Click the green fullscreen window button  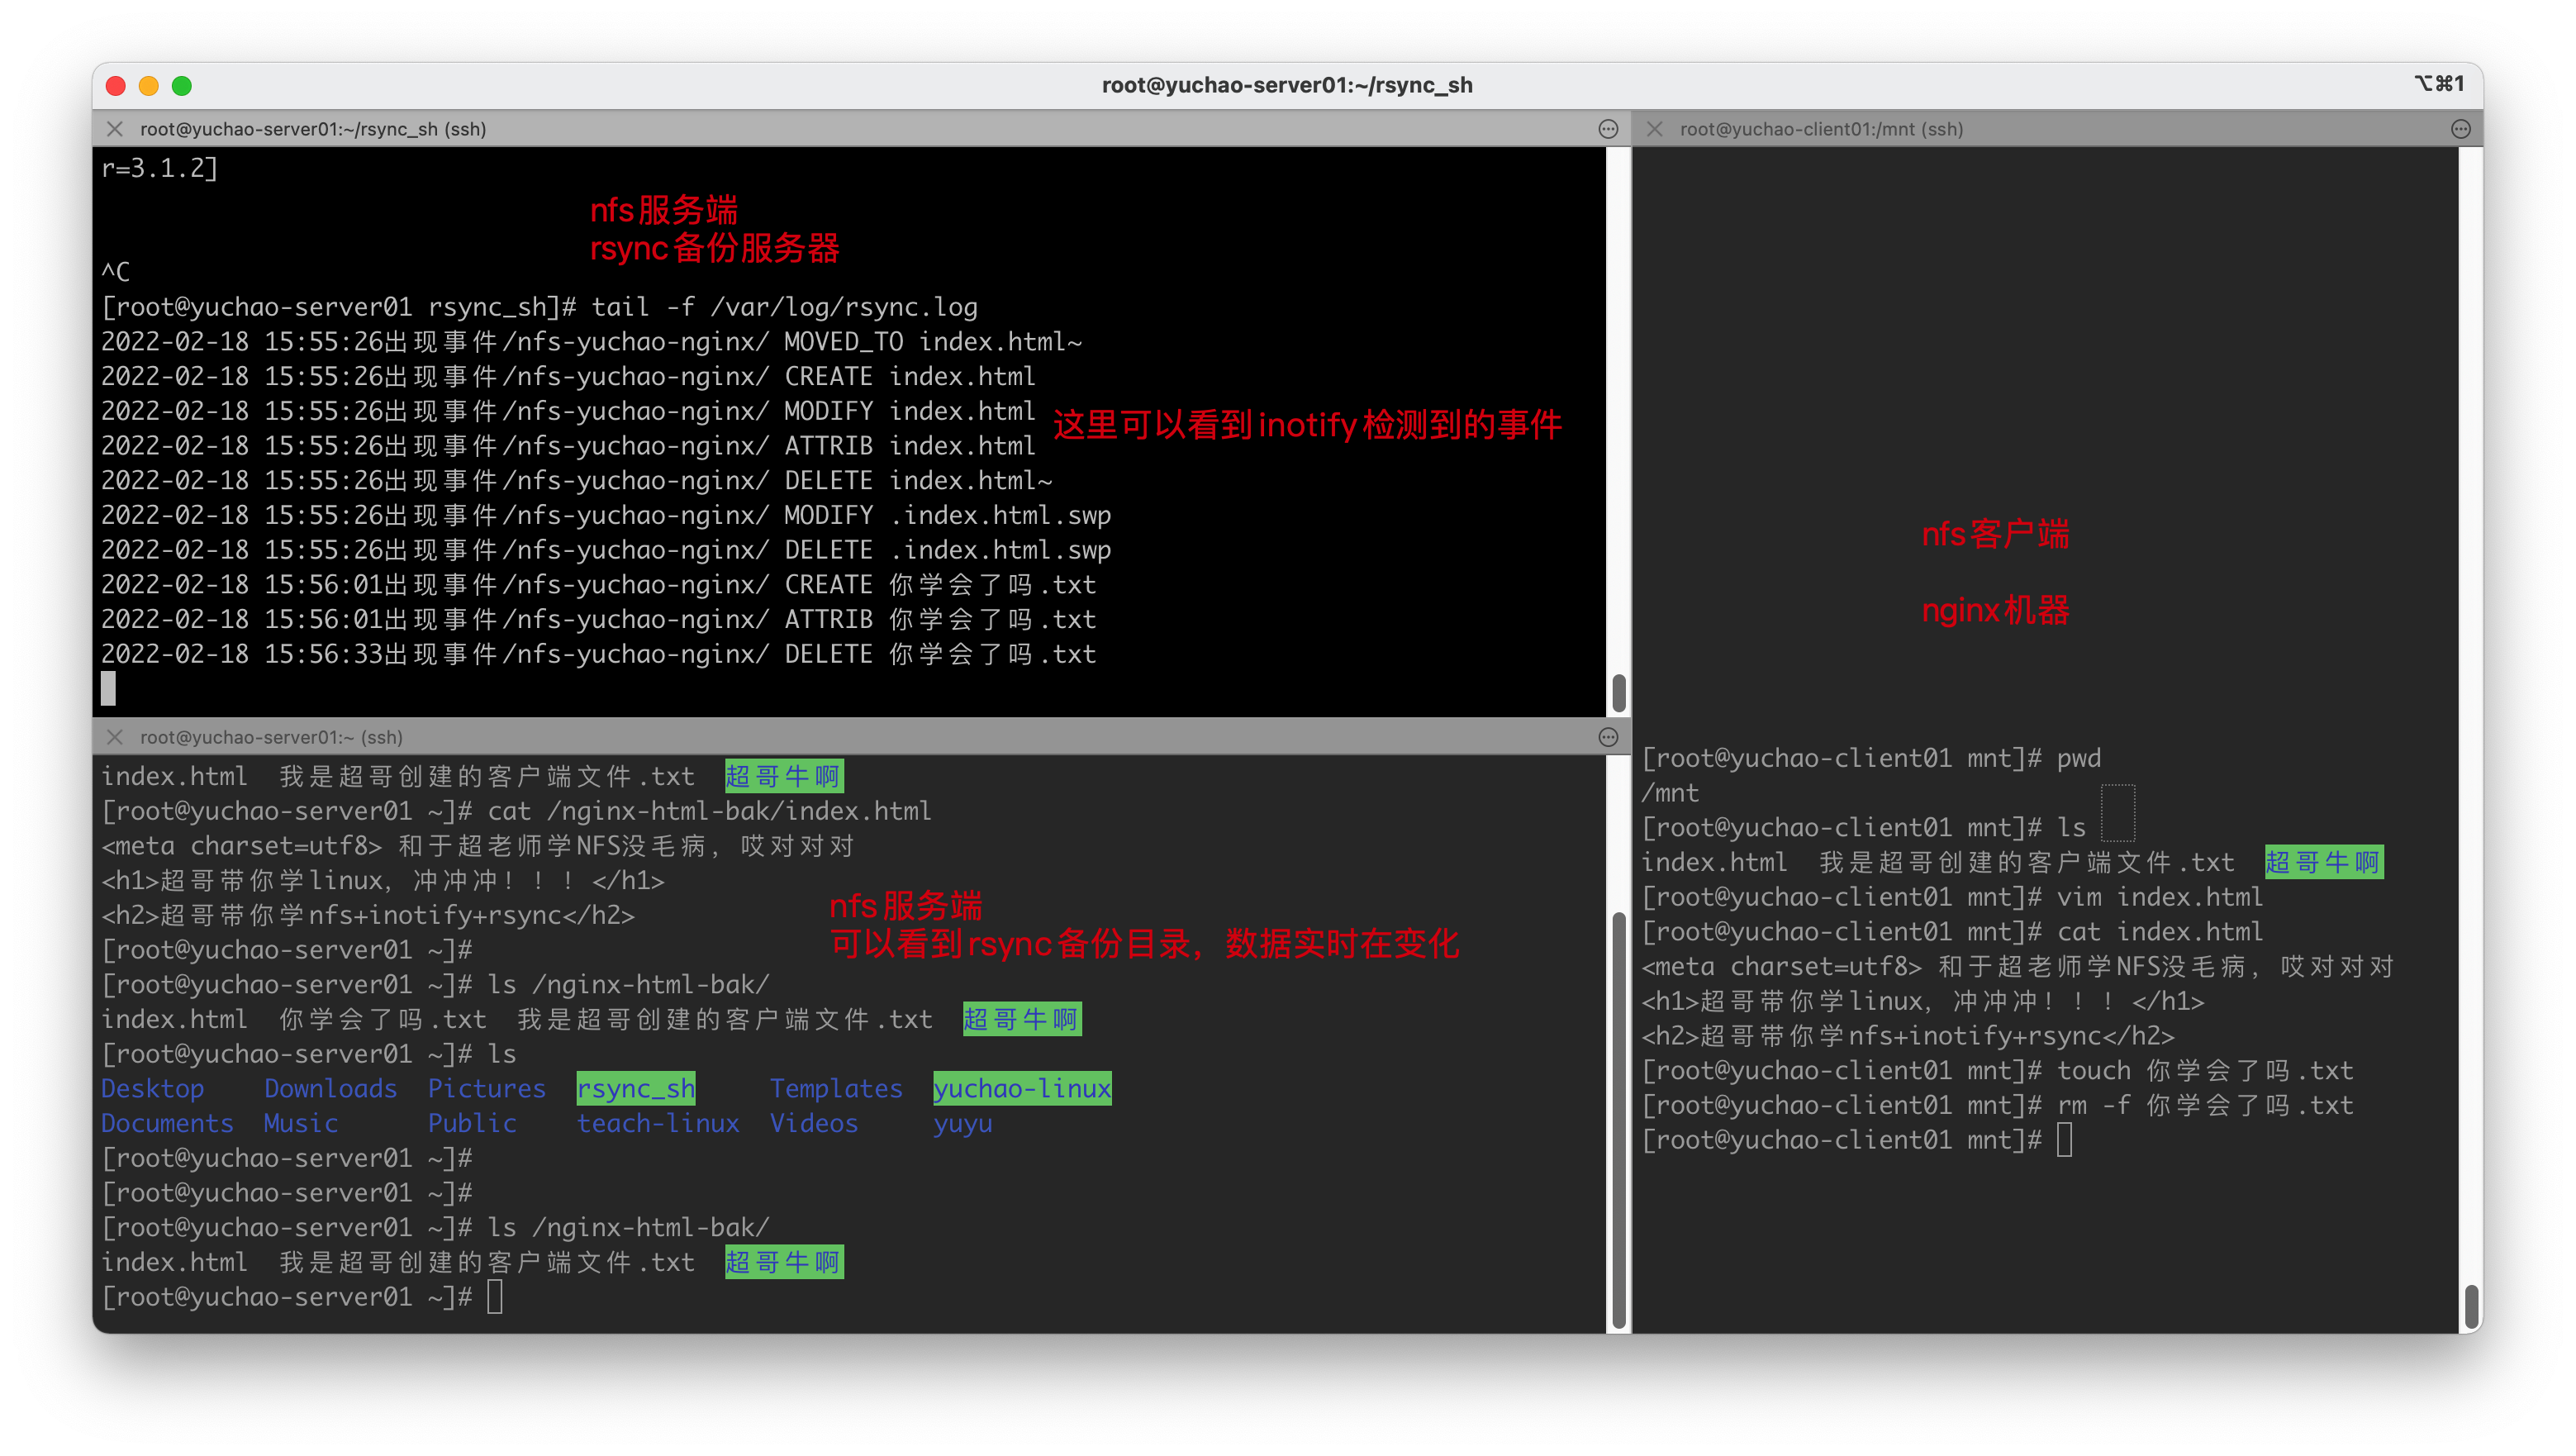(182, 86)
